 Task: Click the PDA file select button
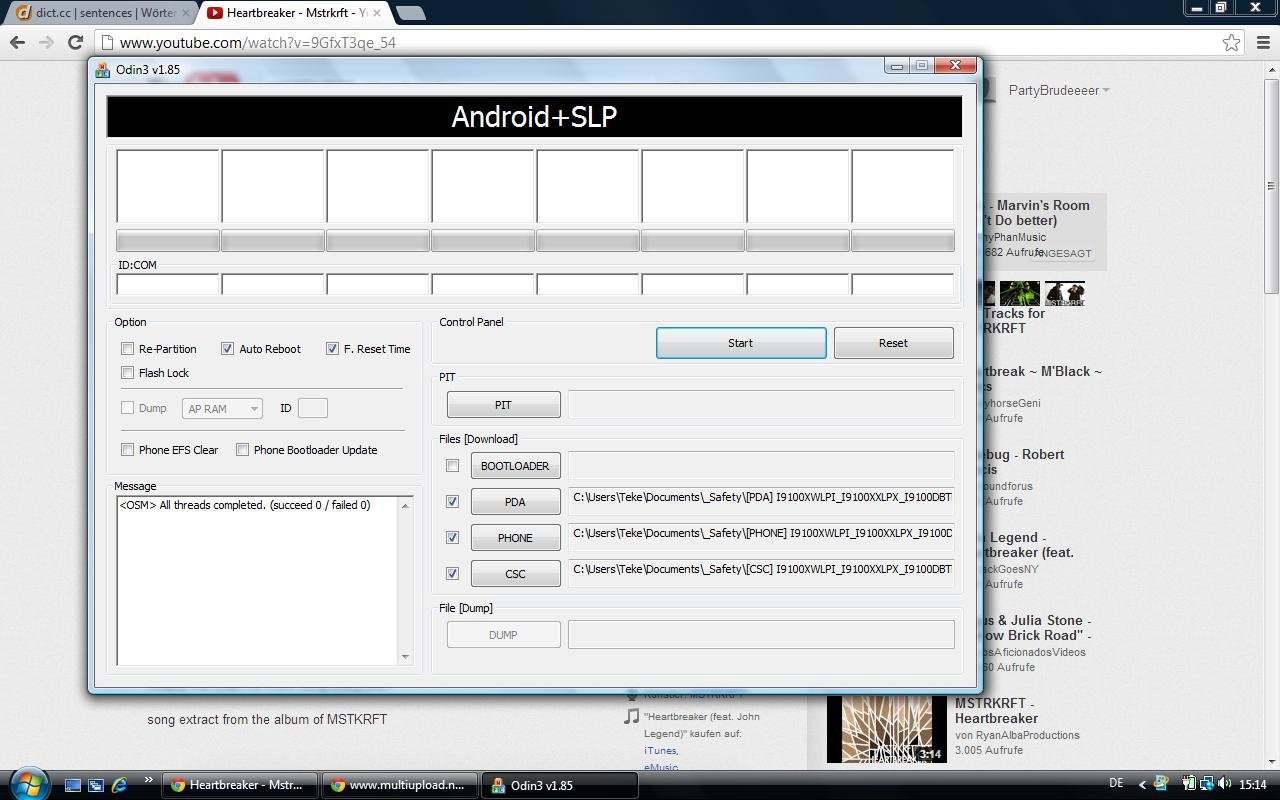(515, 502)
